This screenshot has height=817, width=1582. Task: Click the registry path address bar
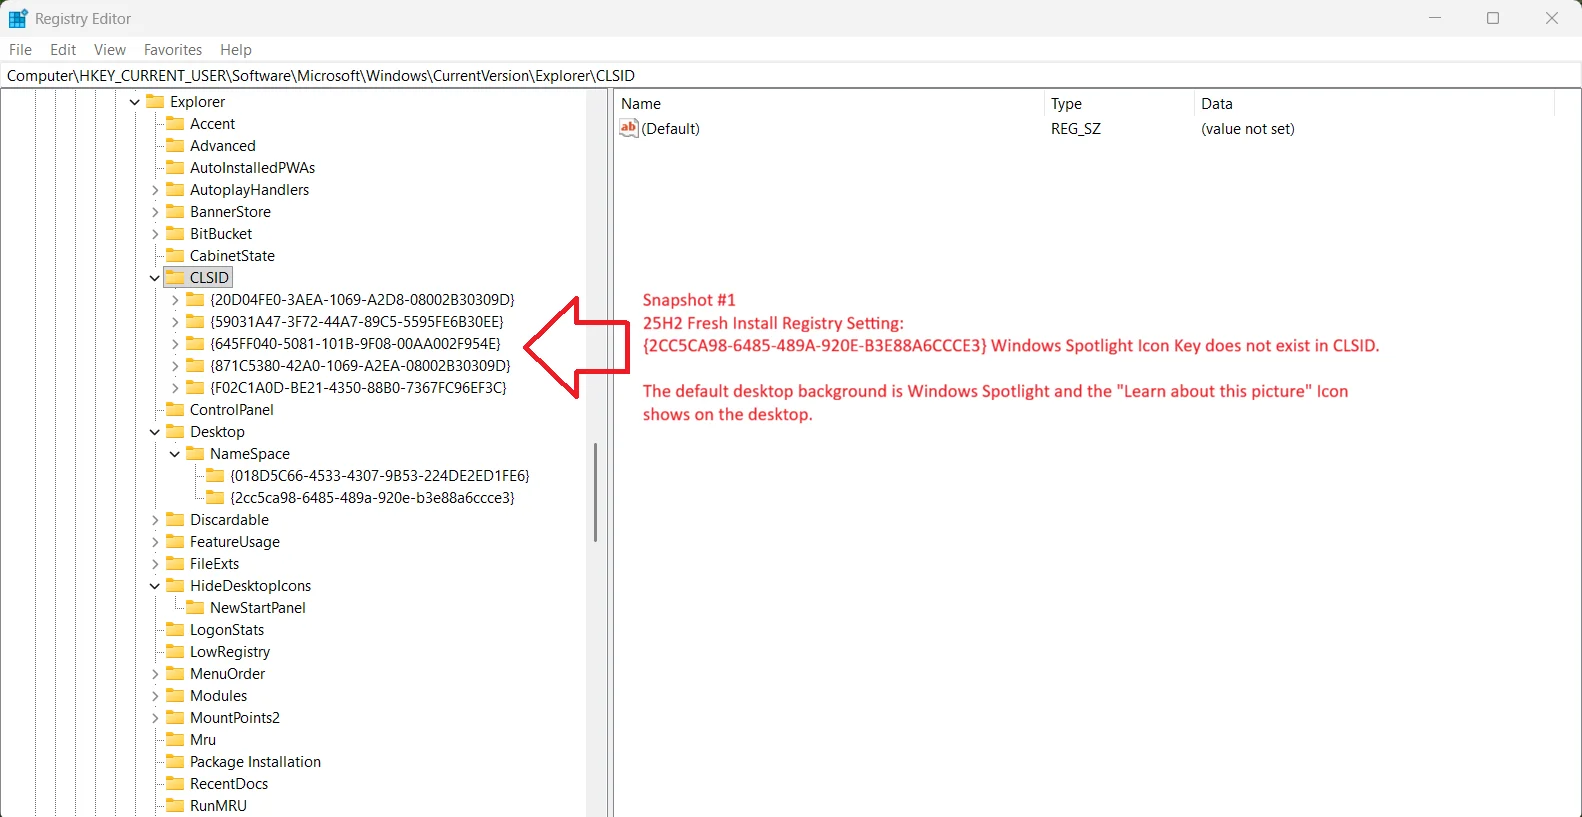[791, 75]
